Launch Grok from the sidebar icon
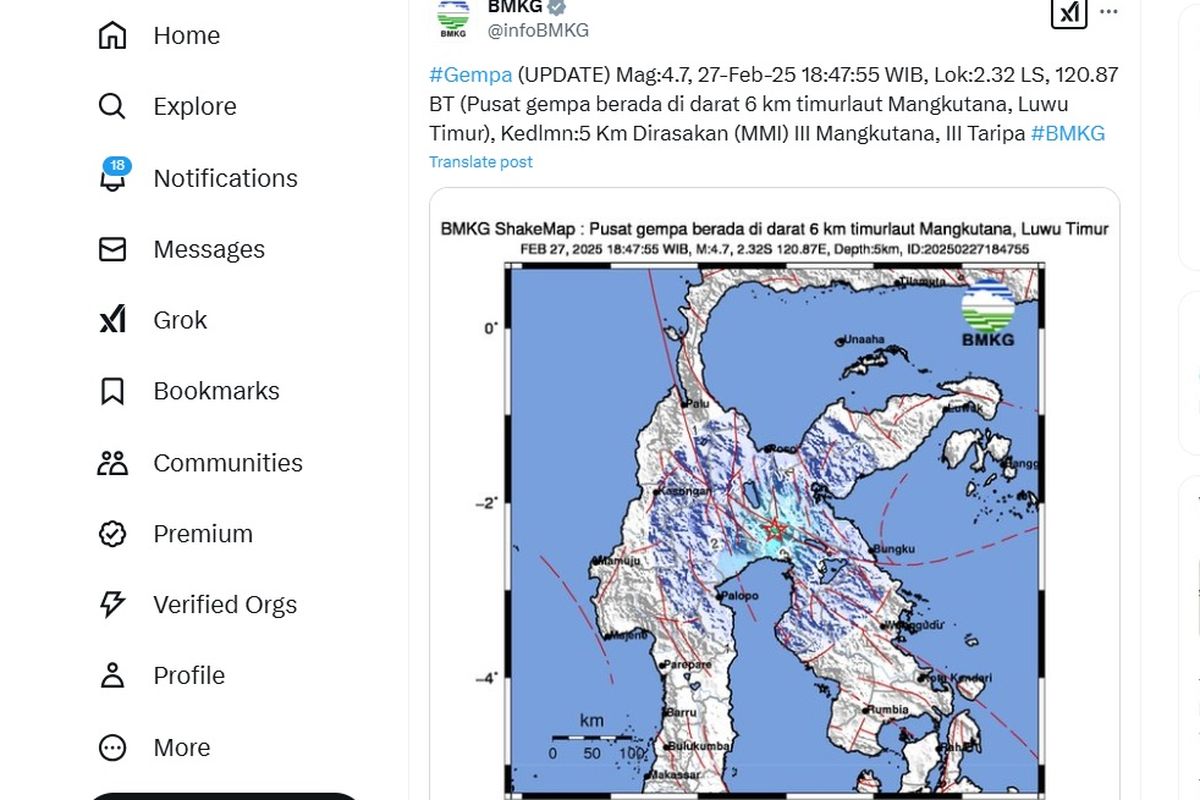Viewport: 1200px width, 800px height. pos(113,320)
